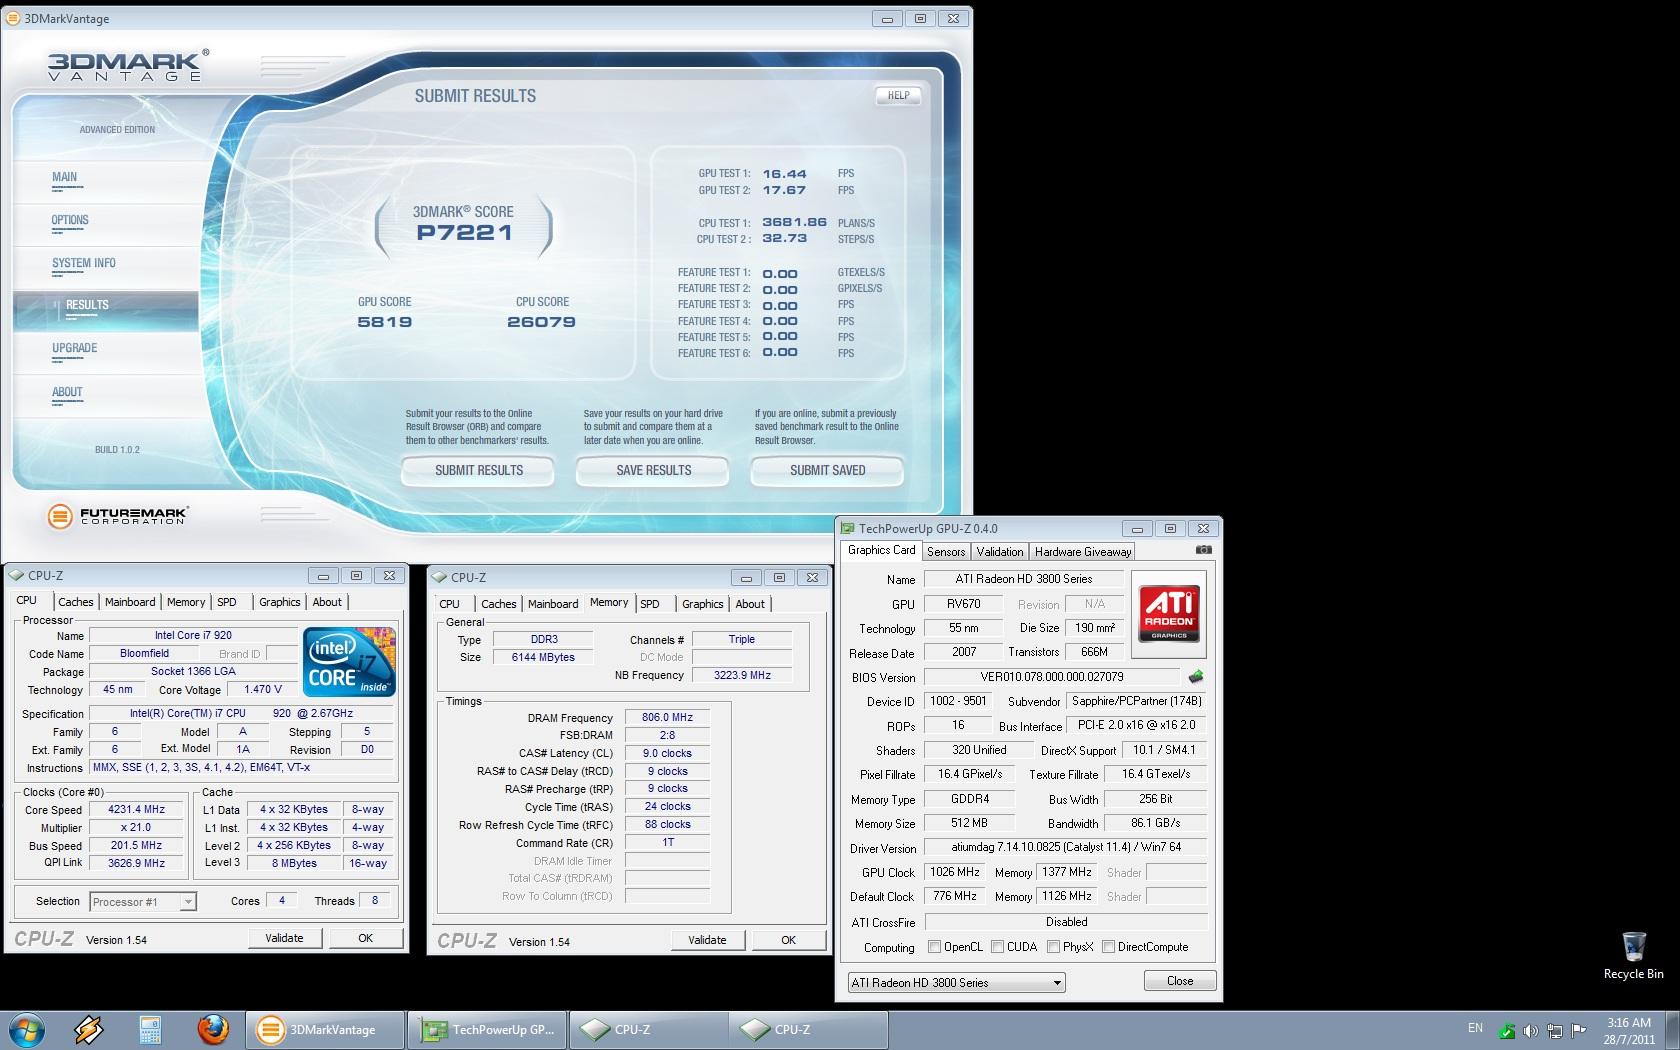Viewport: 1680px width, 1050px height.
Task: Click the GPU Clock 1026 MHz field
Action: 955,872
